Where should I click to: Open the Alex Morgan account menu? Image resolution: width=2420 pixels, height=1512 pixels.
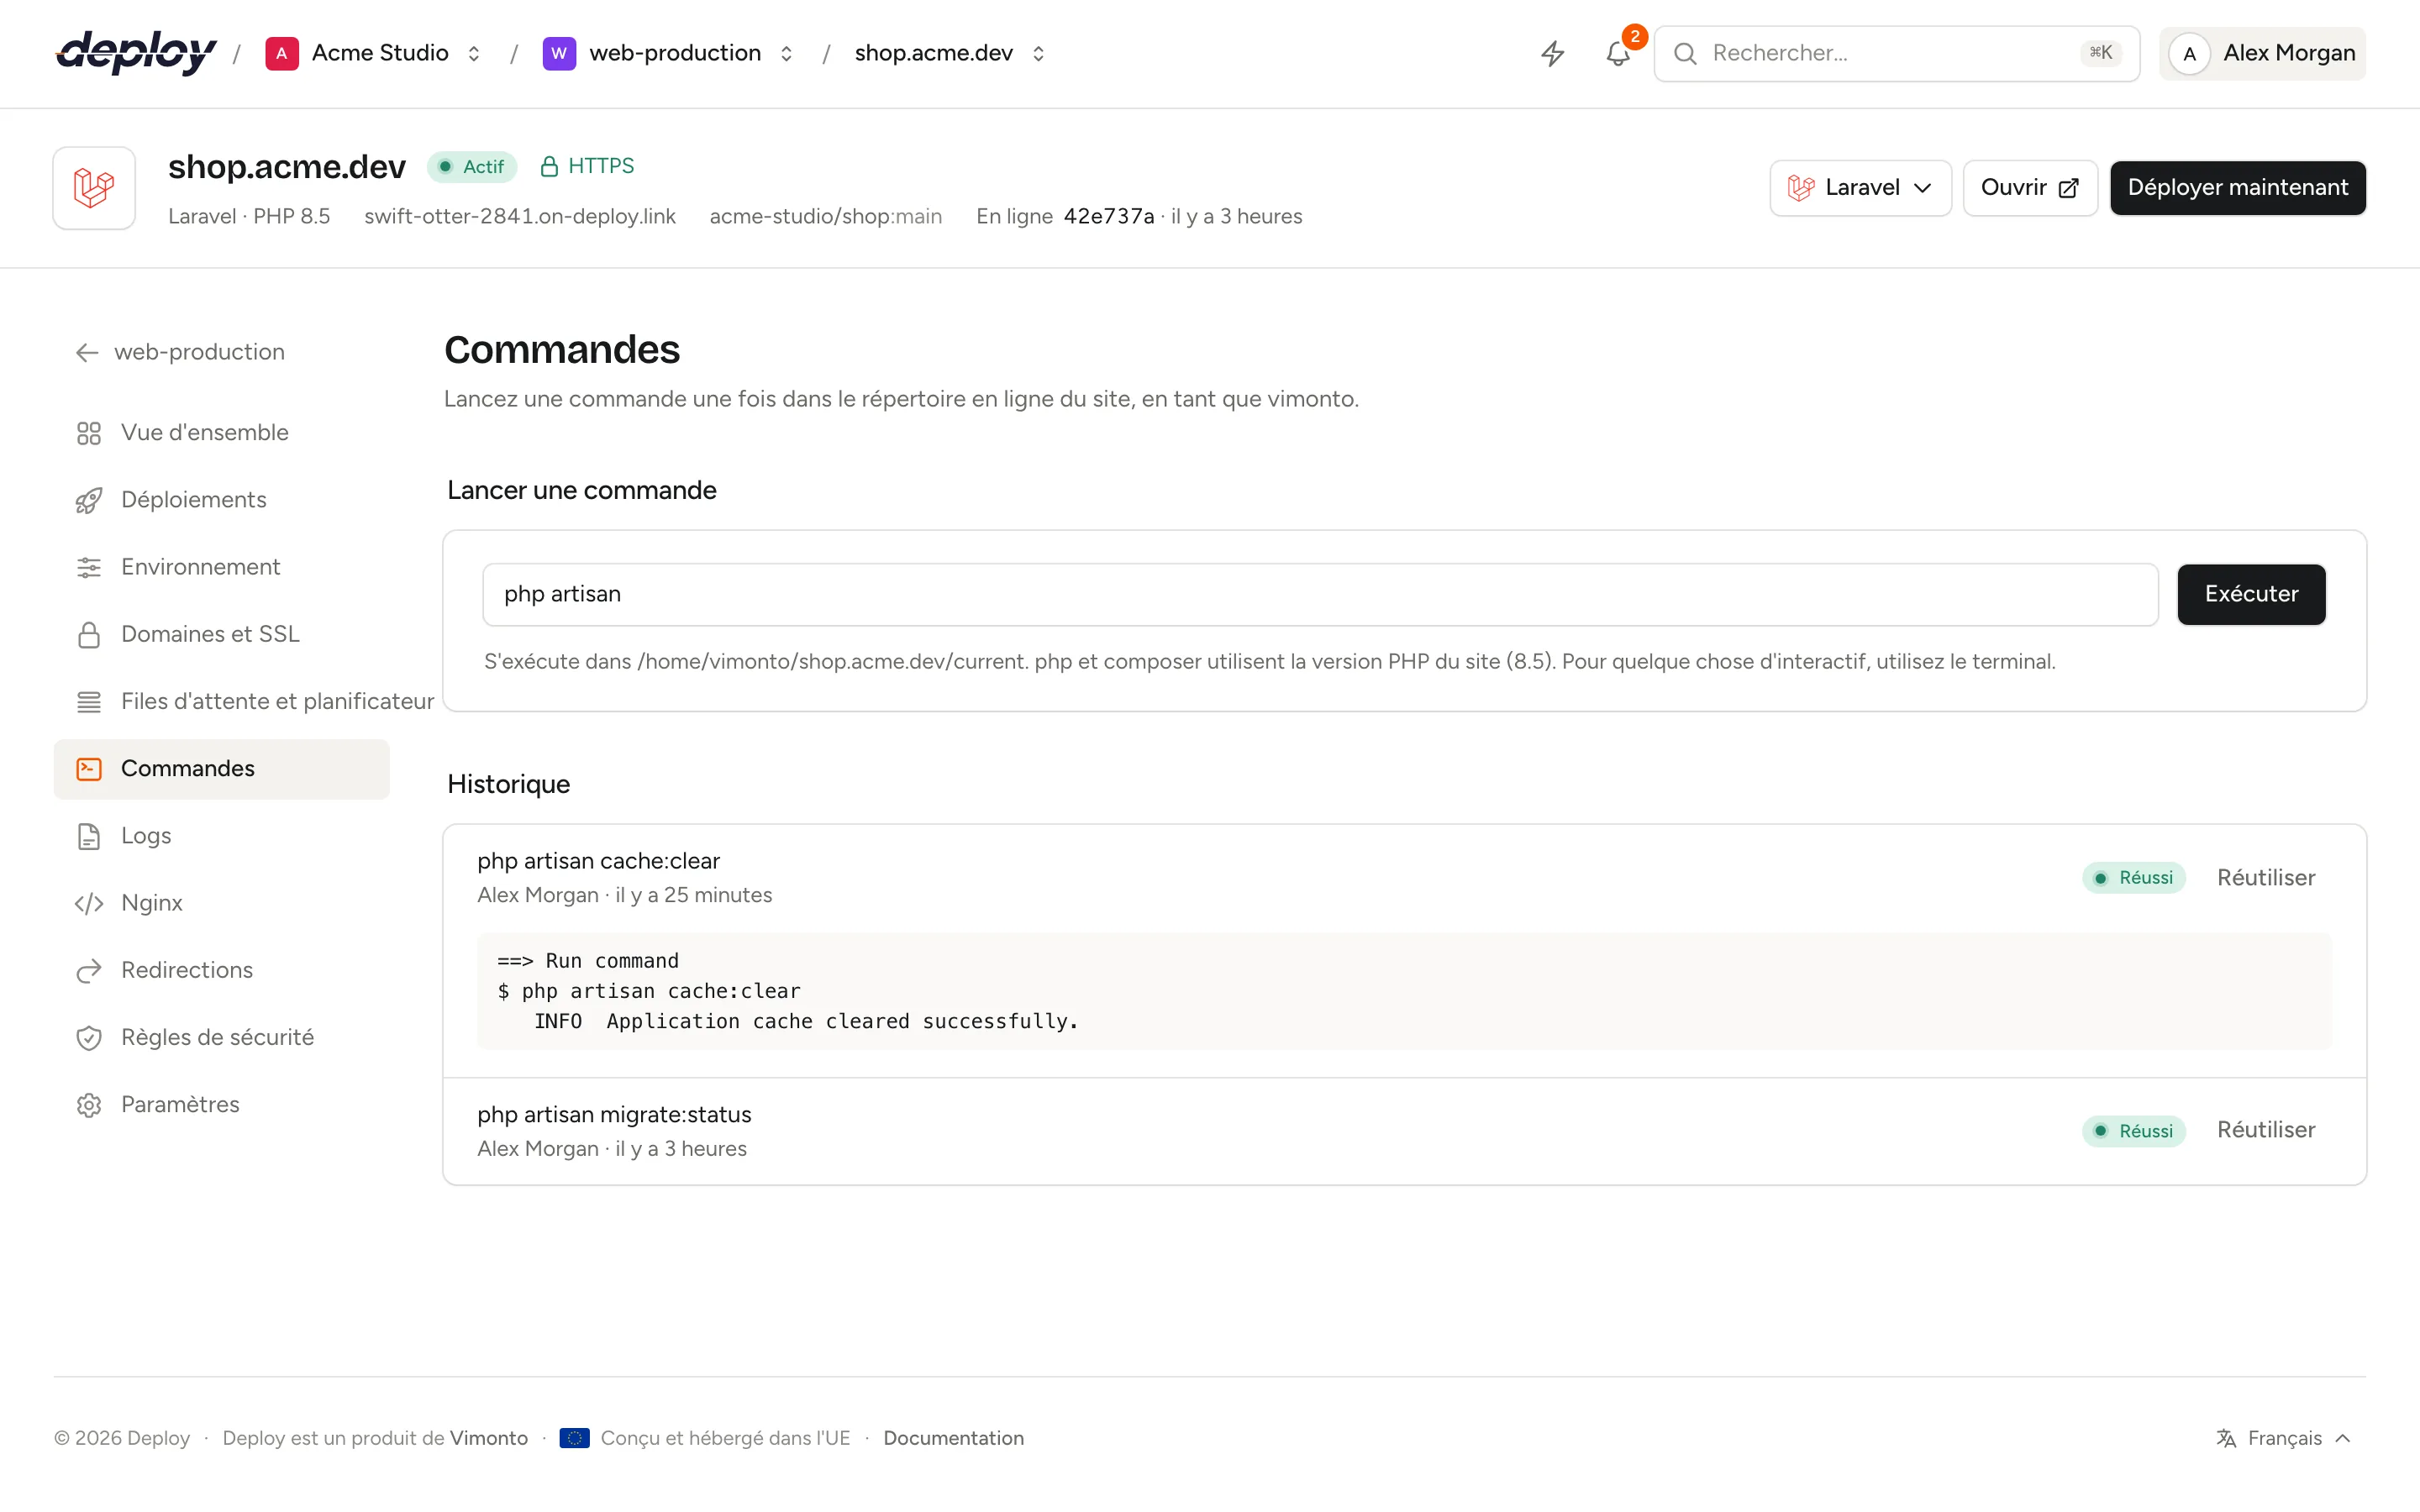(x=2262, y=53)
